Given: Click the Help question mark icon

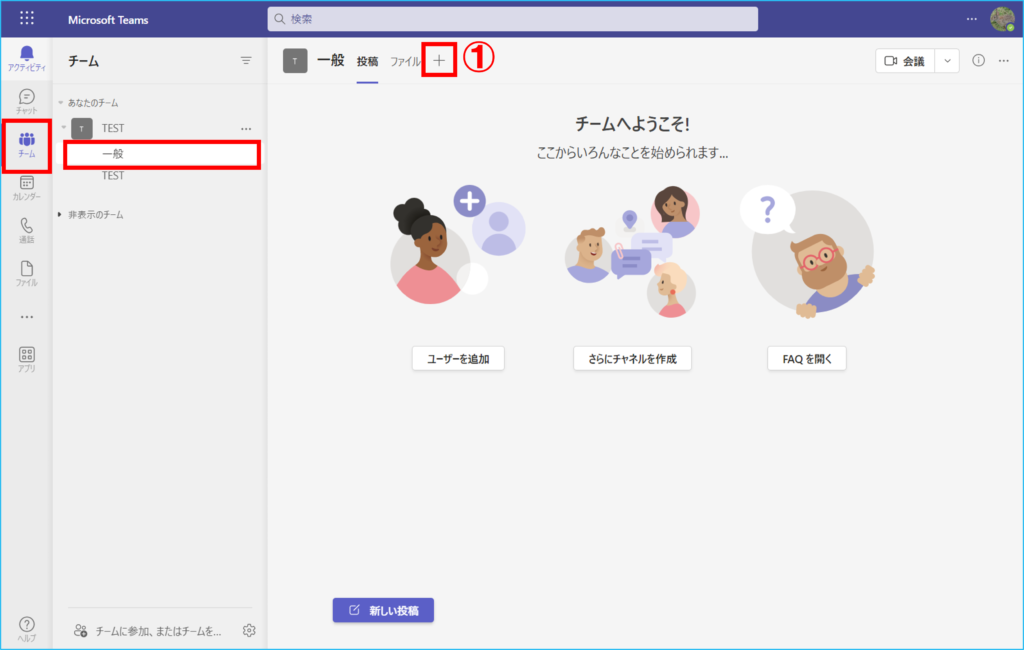Looking at the screenshot, I should pyautogui.click(x=27, y=628).
